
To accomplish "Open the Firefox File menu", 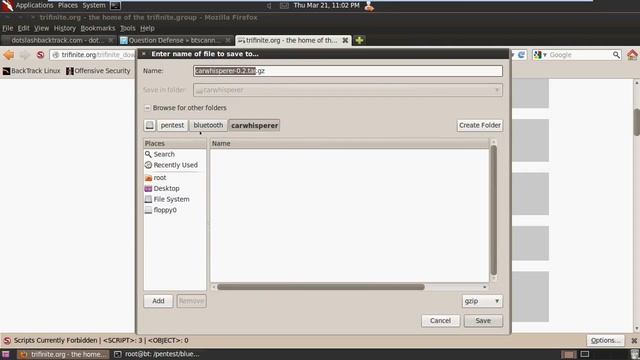I will pyautogui.click(x=8, y=28).
